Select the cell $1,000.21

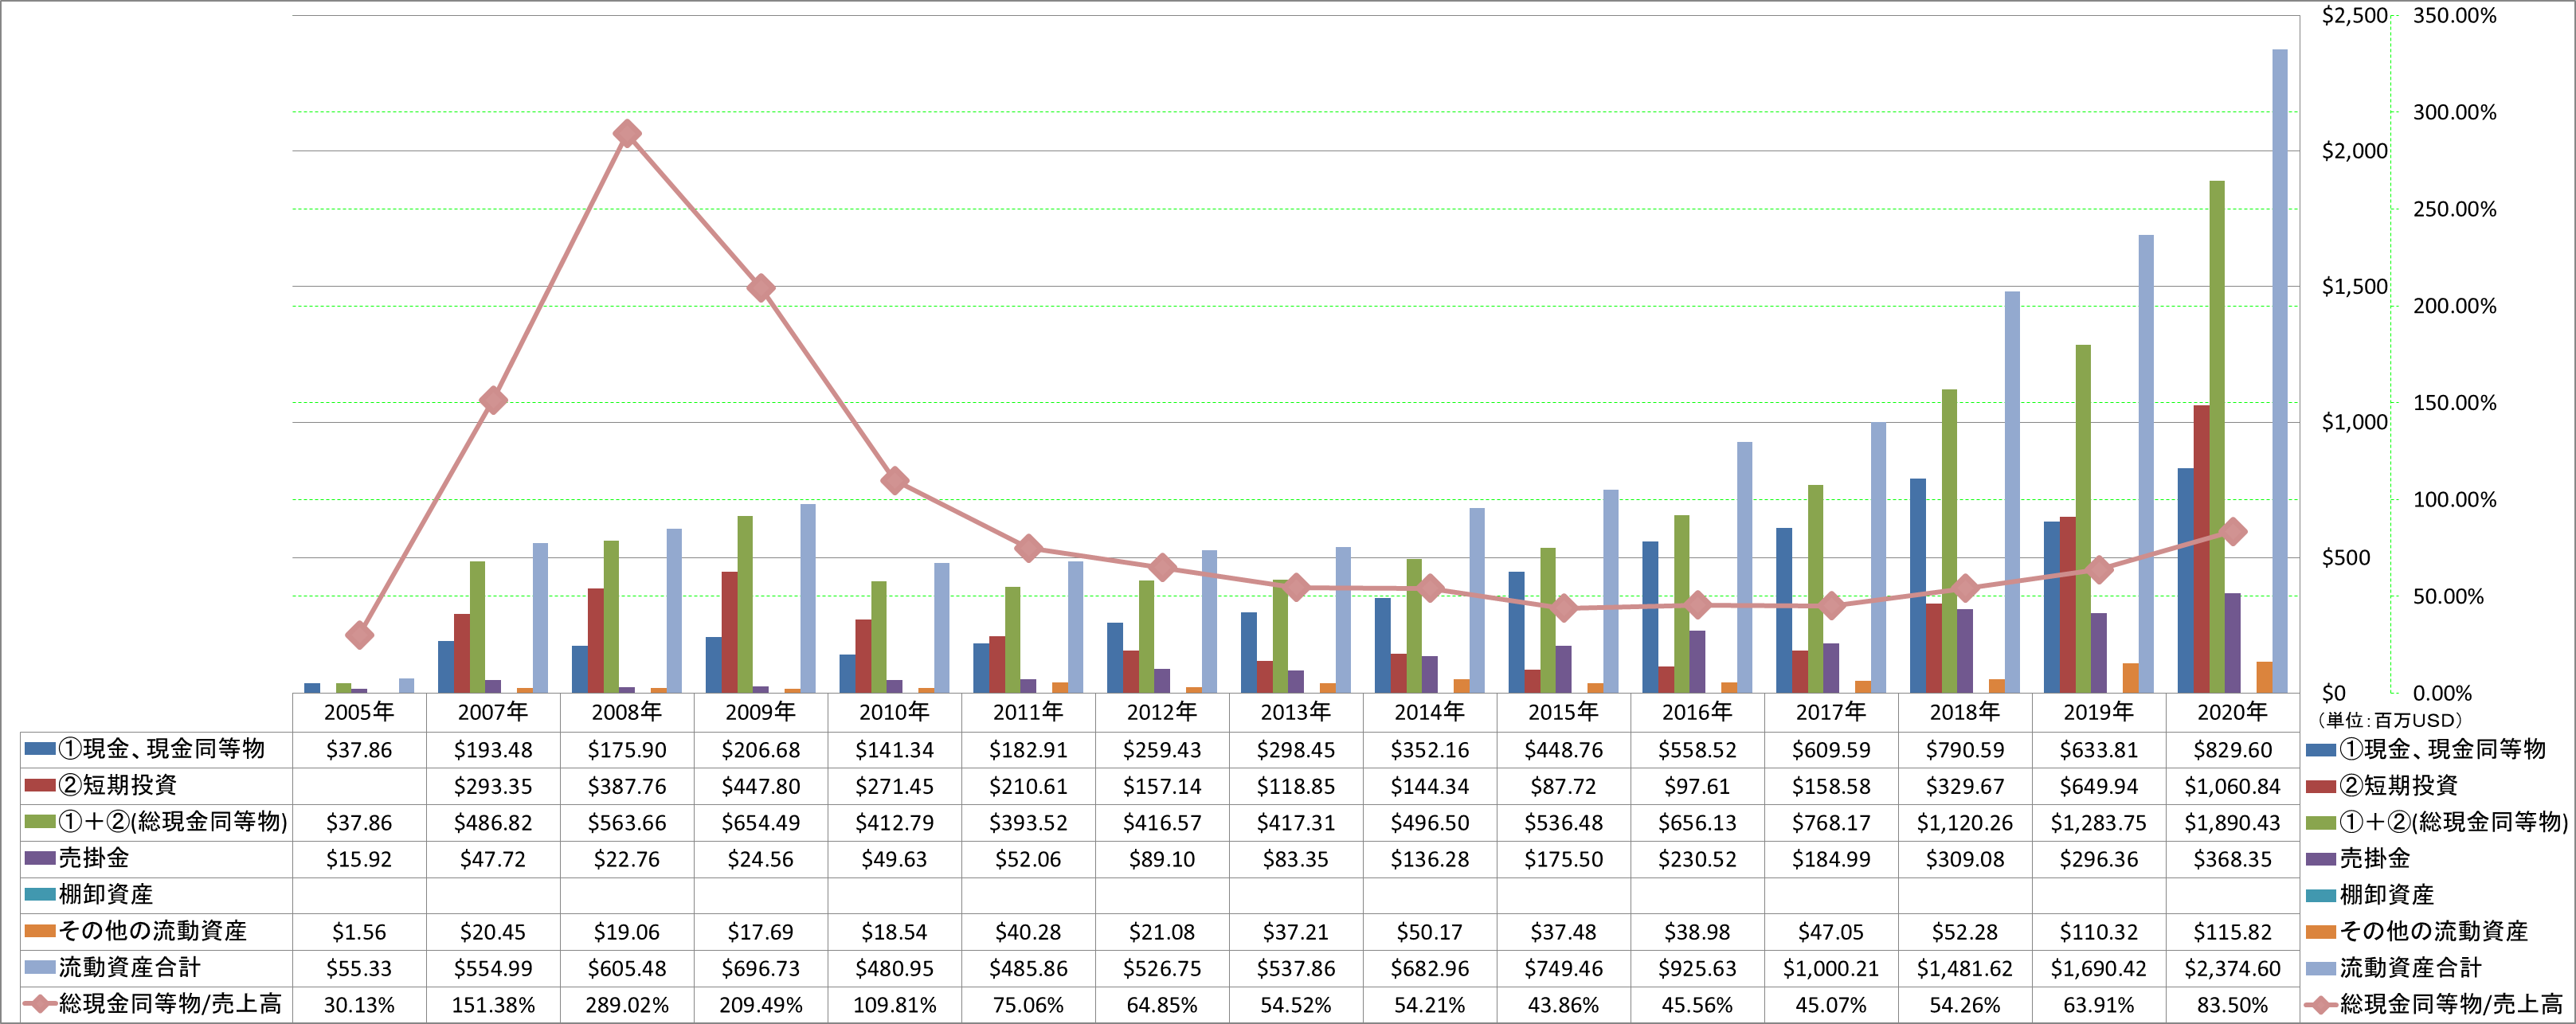1831,968
